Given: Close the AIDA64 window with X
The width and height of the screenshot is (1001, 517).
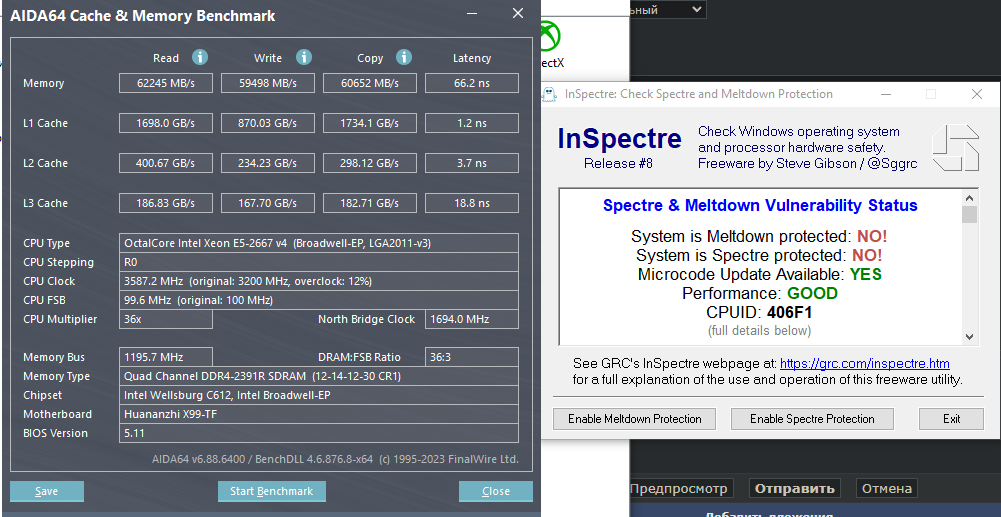Looking at the screenshot, I should point(518,13).
